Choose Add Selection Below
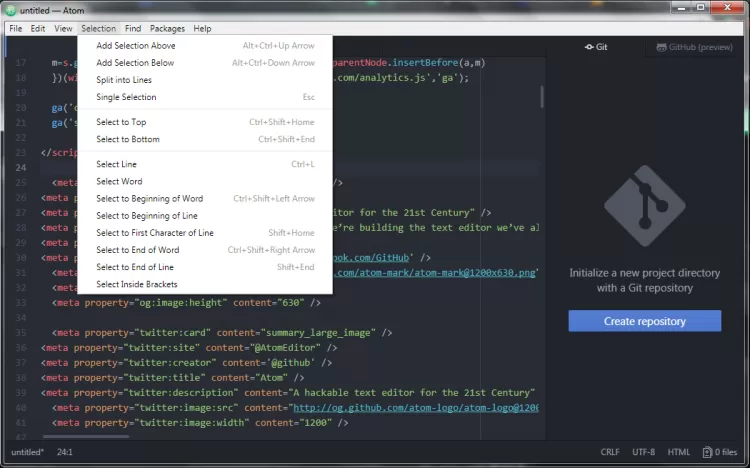This screenshot has width=750, height=468. click(205, 63)
